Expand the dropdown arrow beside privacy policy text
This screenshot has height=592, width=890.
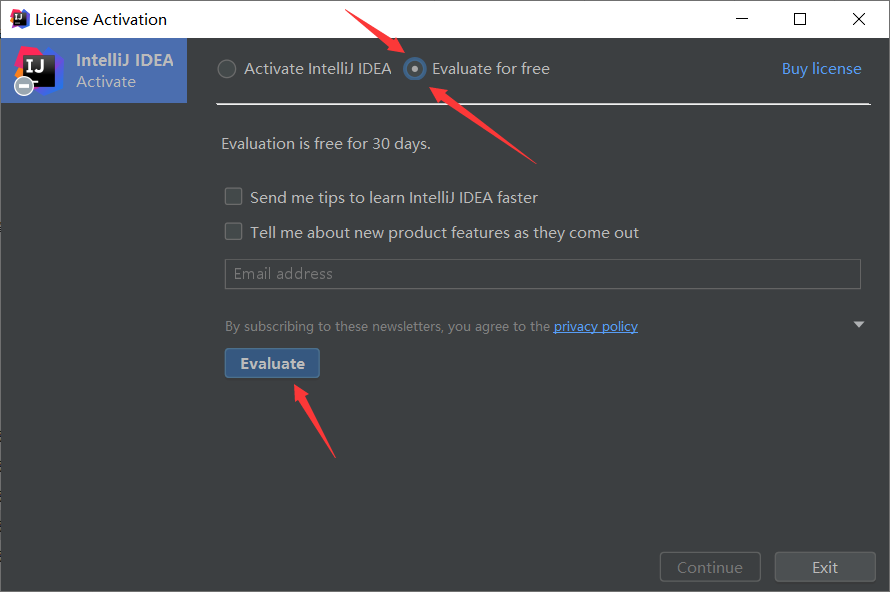[859, 325]
